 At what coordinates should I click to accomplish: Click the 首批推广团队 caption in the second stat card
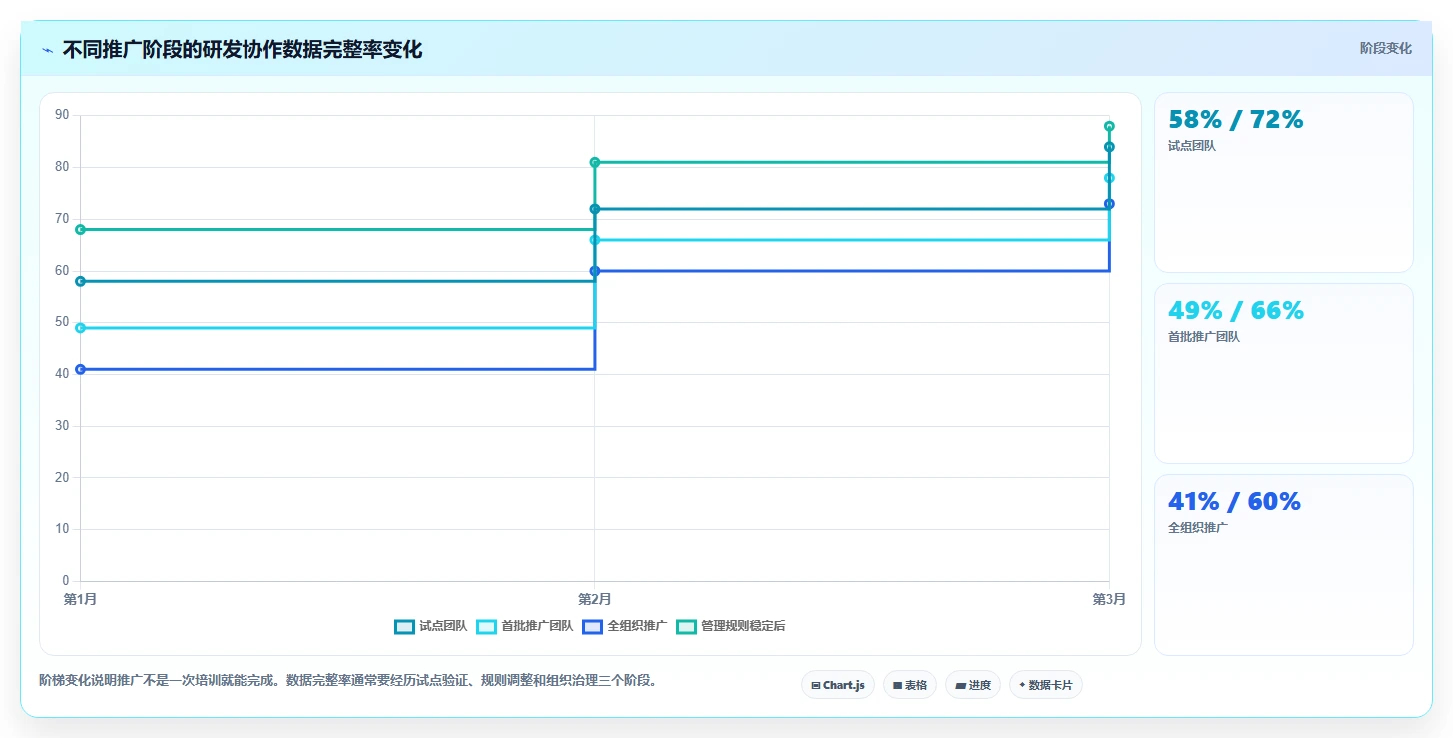pyautogui.click(x=1204, y=337)
